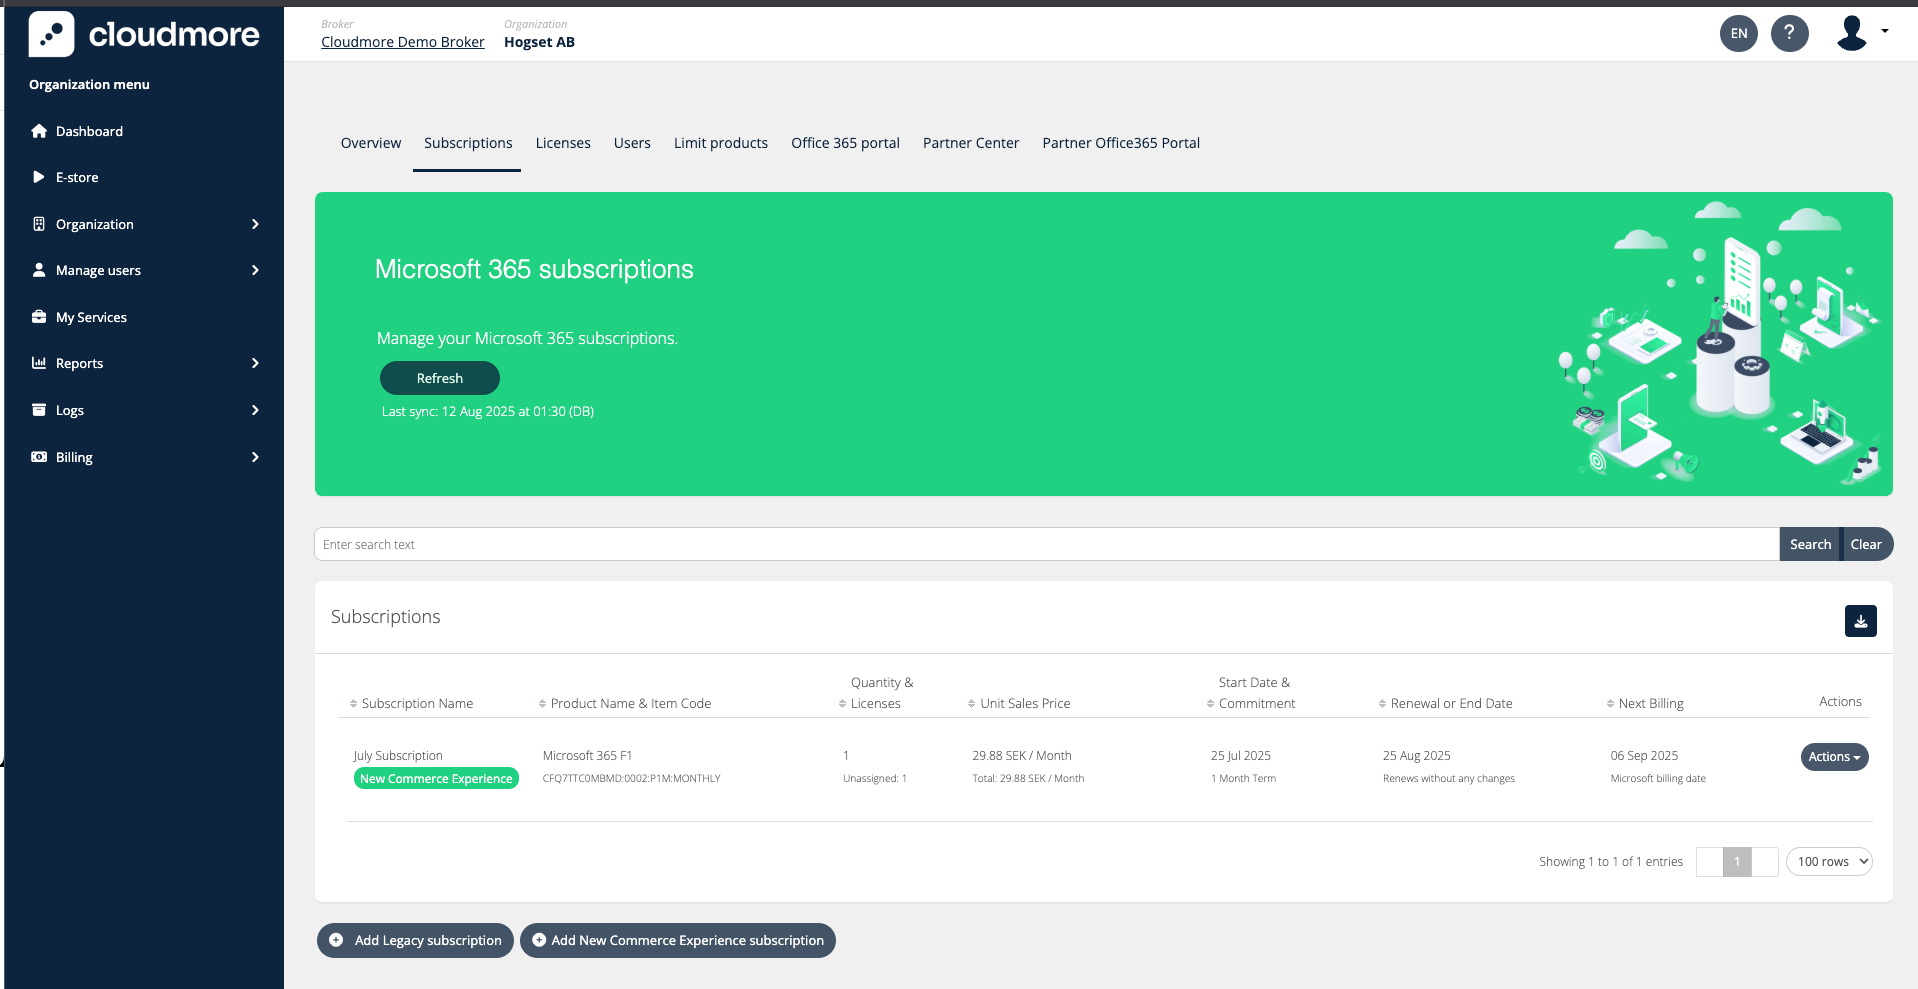1918x989 pixels.
Task: Click the EN language selector icon
Action: tap(1739, 34)
